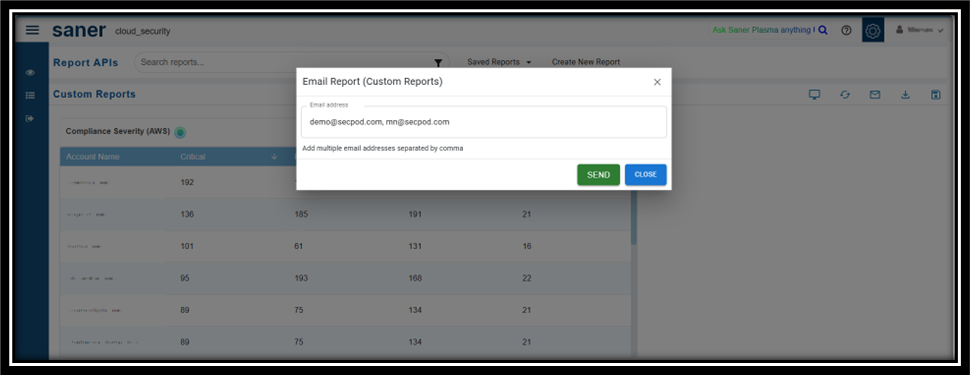Image resolution: width=970 pixels, height=375 pixels.
Task: Click Create New Report
Action: click(586, 62)
